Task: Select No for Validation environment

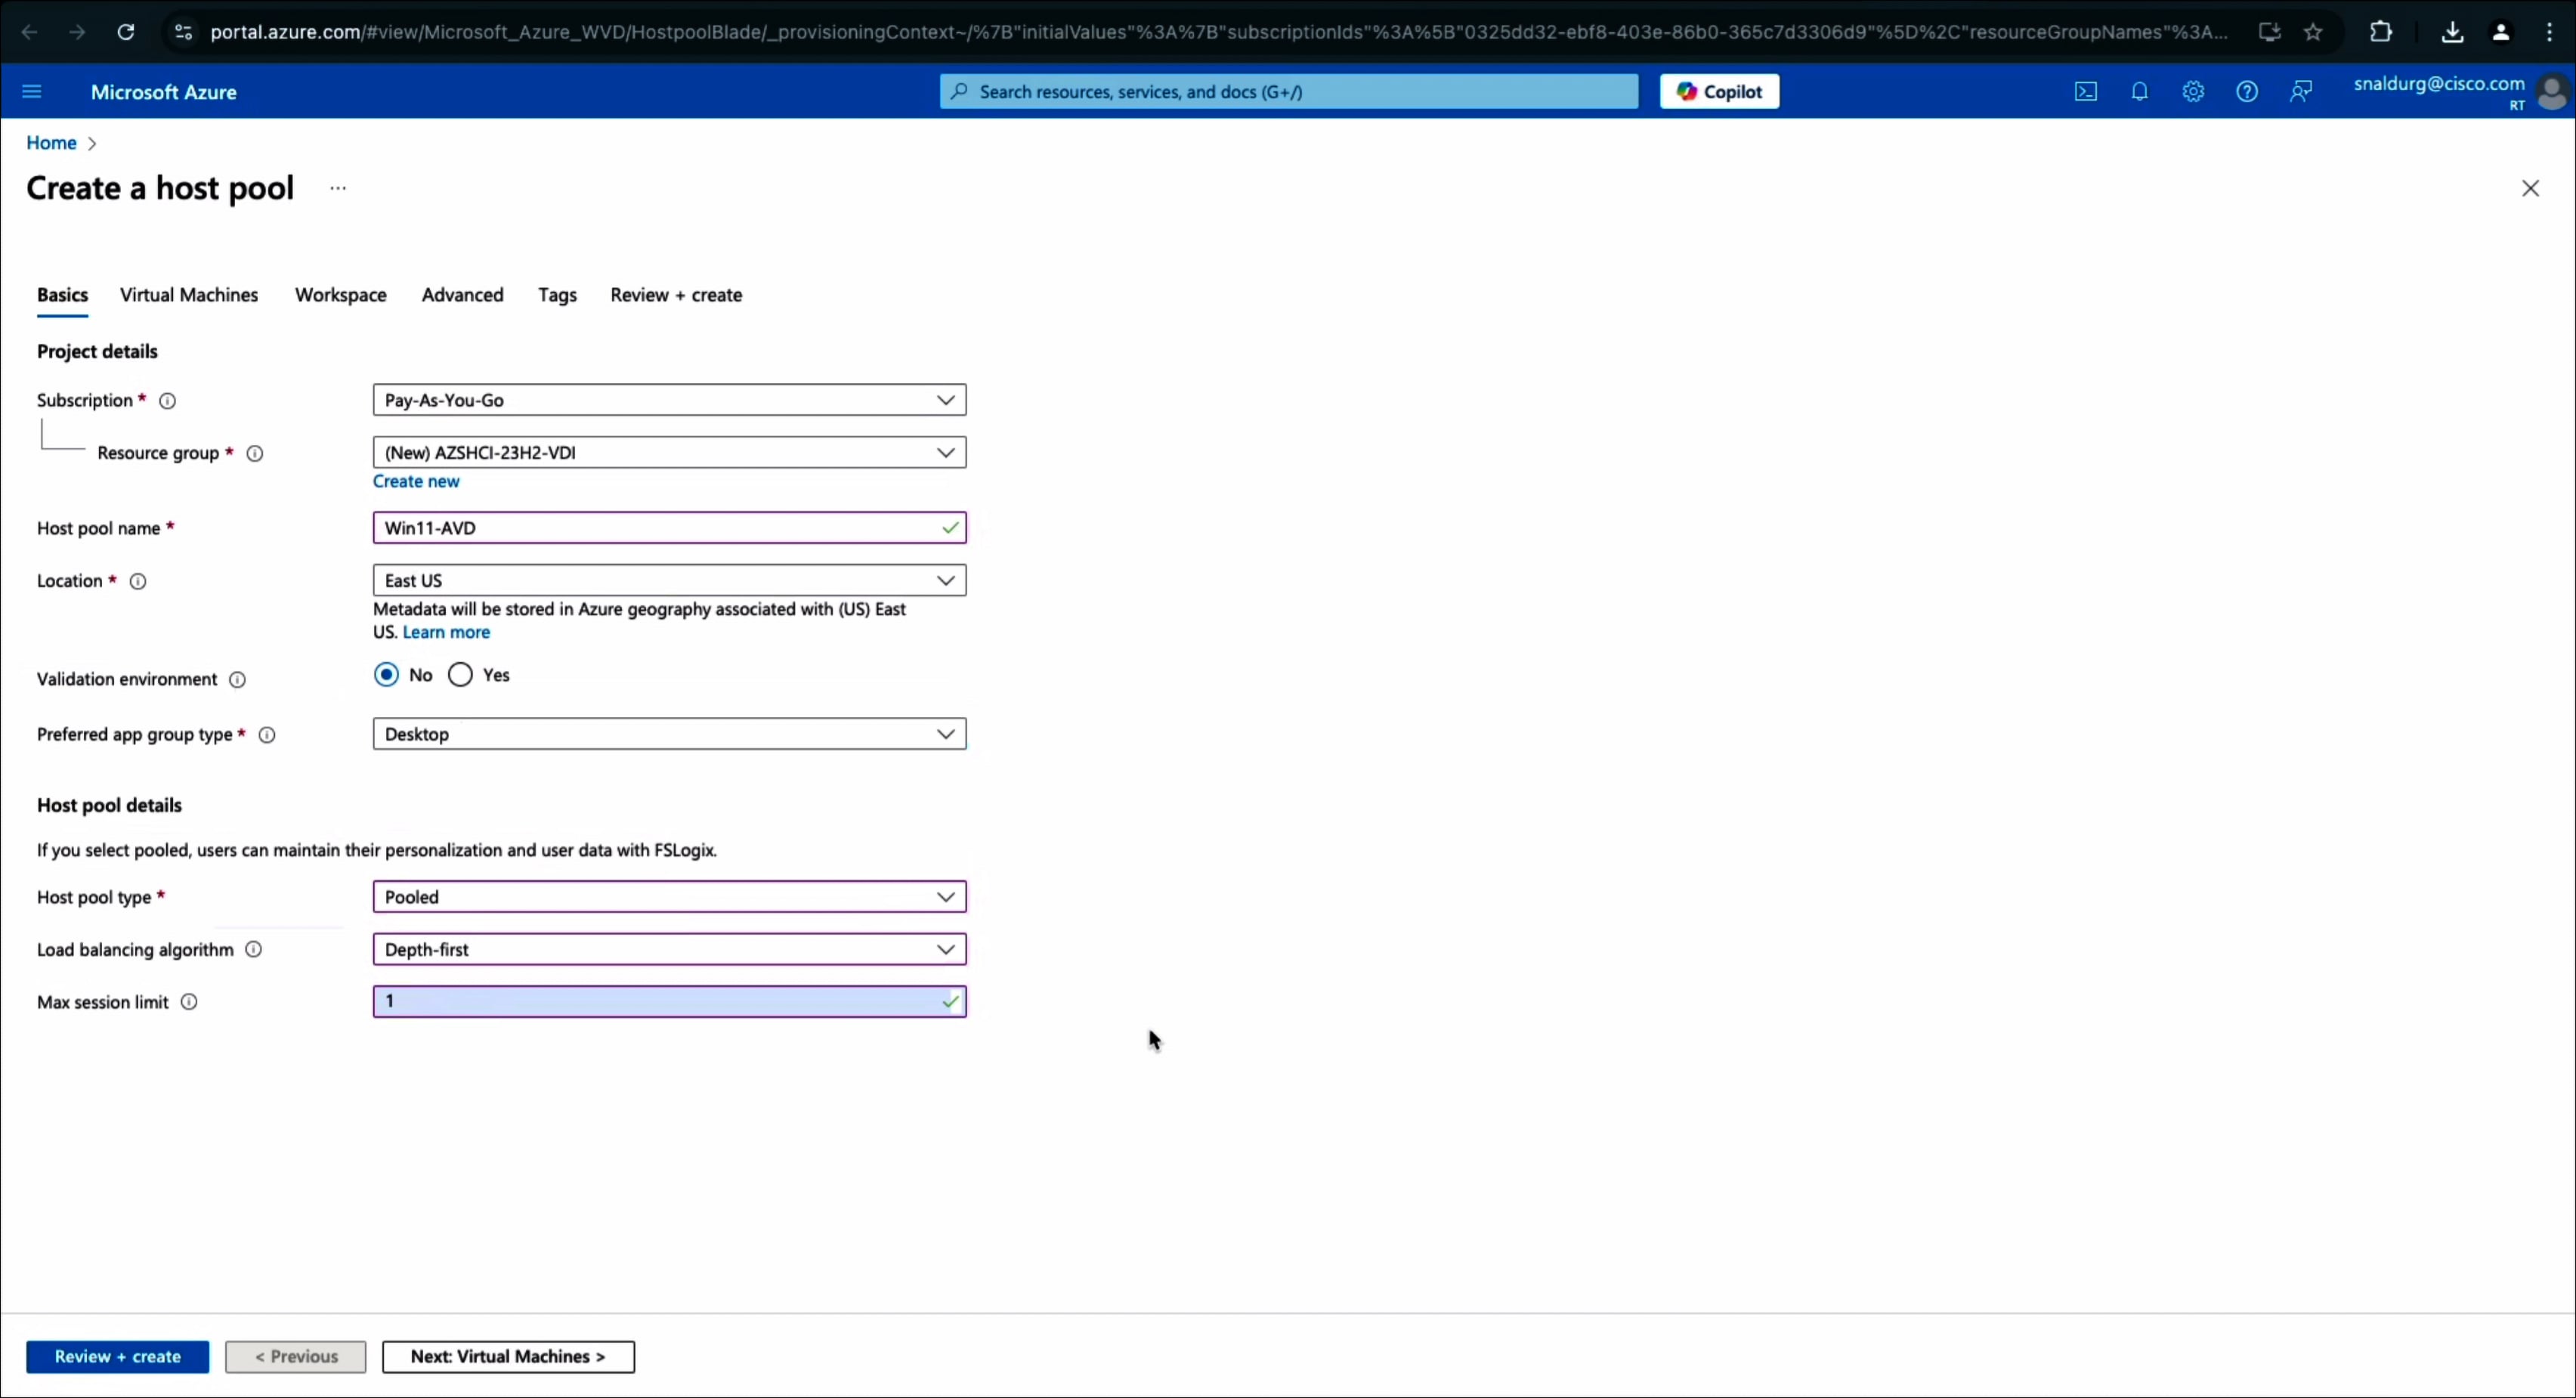Action: tap(386, 675)
